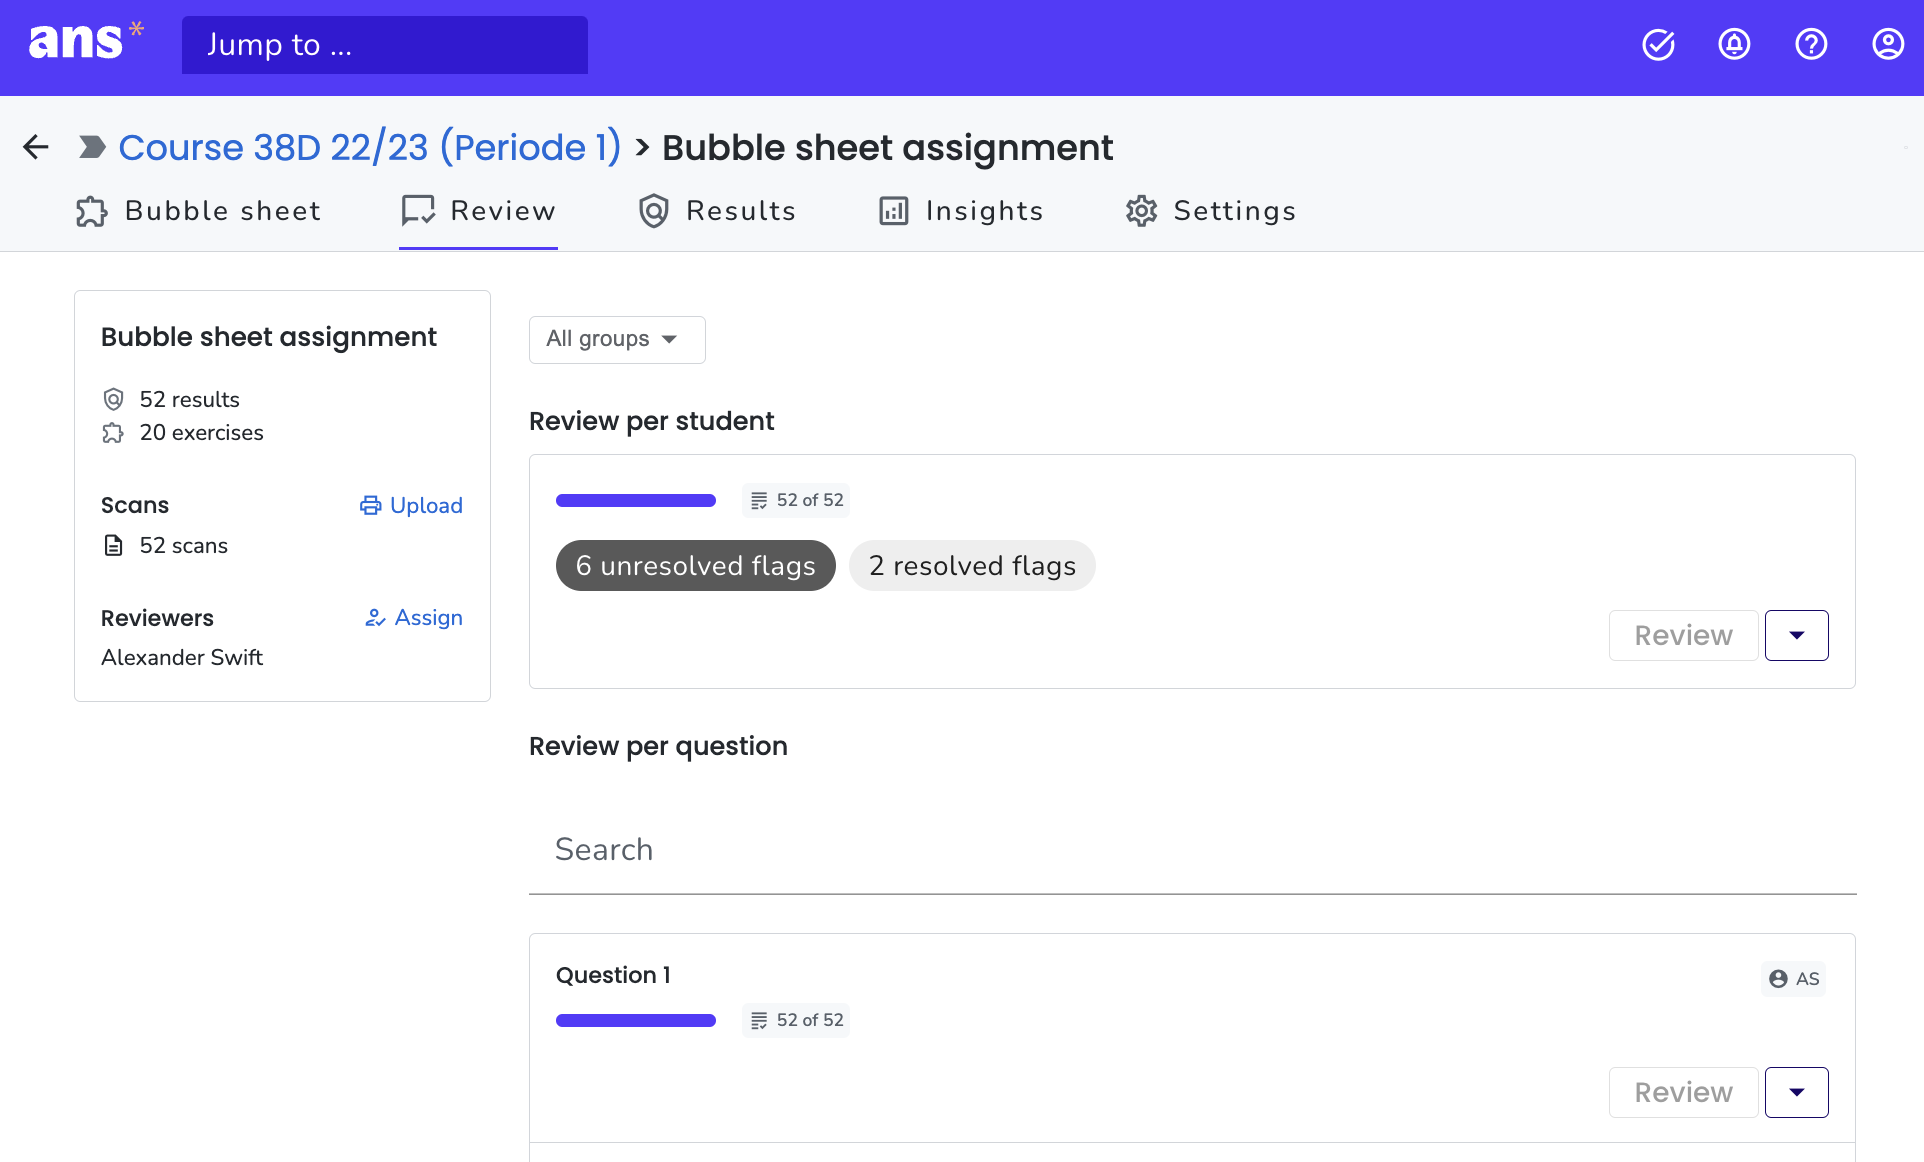Click the Review per student heading
The image size is (1924, 1162).
[x=652, y=421]
